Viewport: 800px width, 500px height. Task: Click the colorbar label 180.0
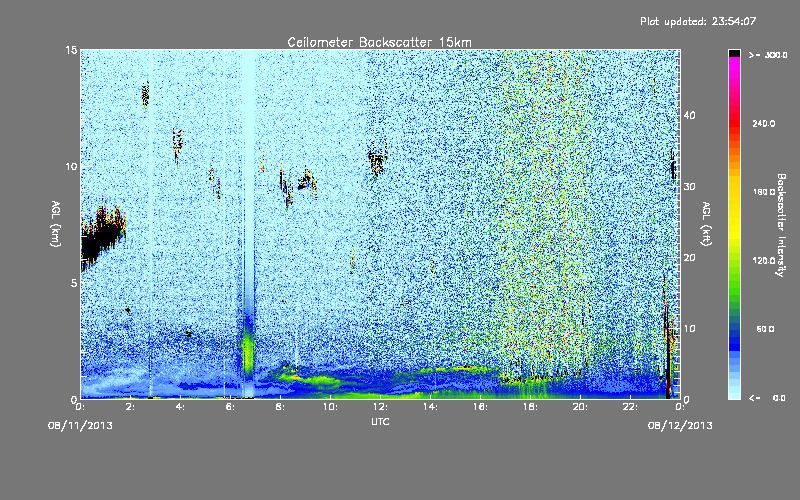click(x=764, y=192)
